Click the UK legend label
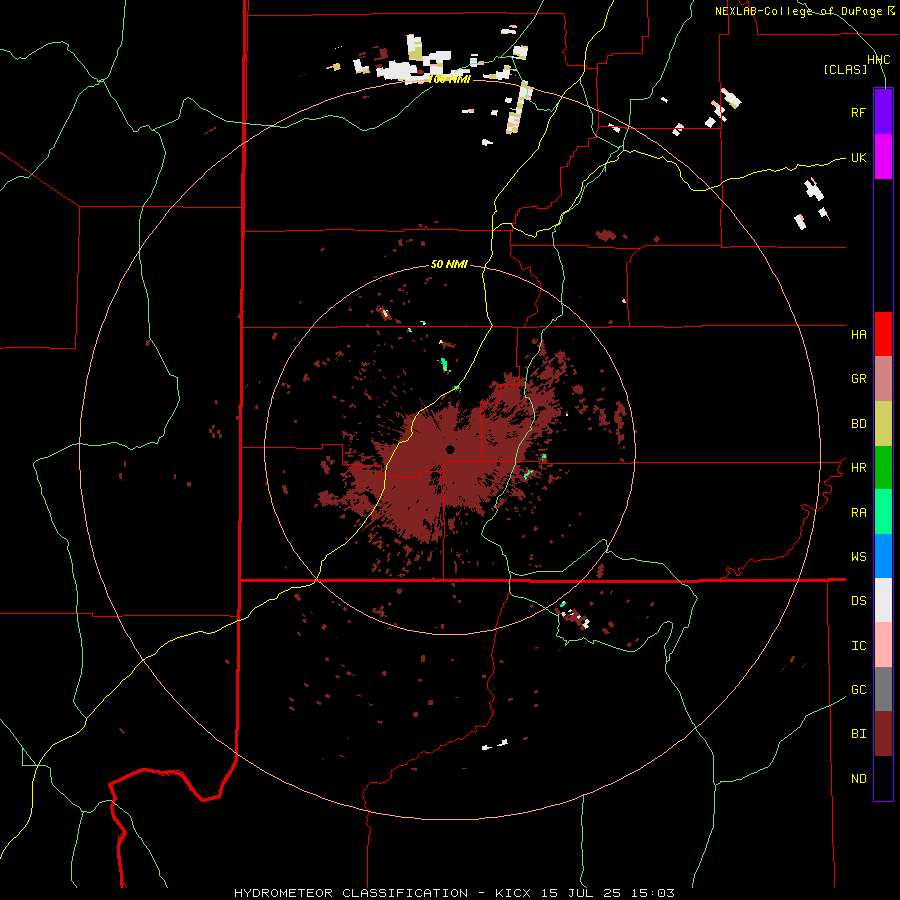Screen dimensions: 900x900 [858, 158]
